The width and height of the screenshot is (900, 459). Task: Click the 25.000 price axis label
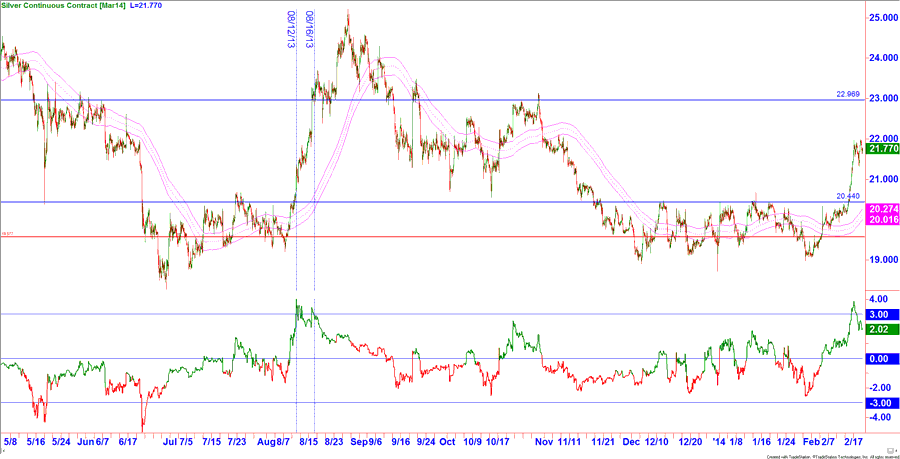(x=881, y=18)
